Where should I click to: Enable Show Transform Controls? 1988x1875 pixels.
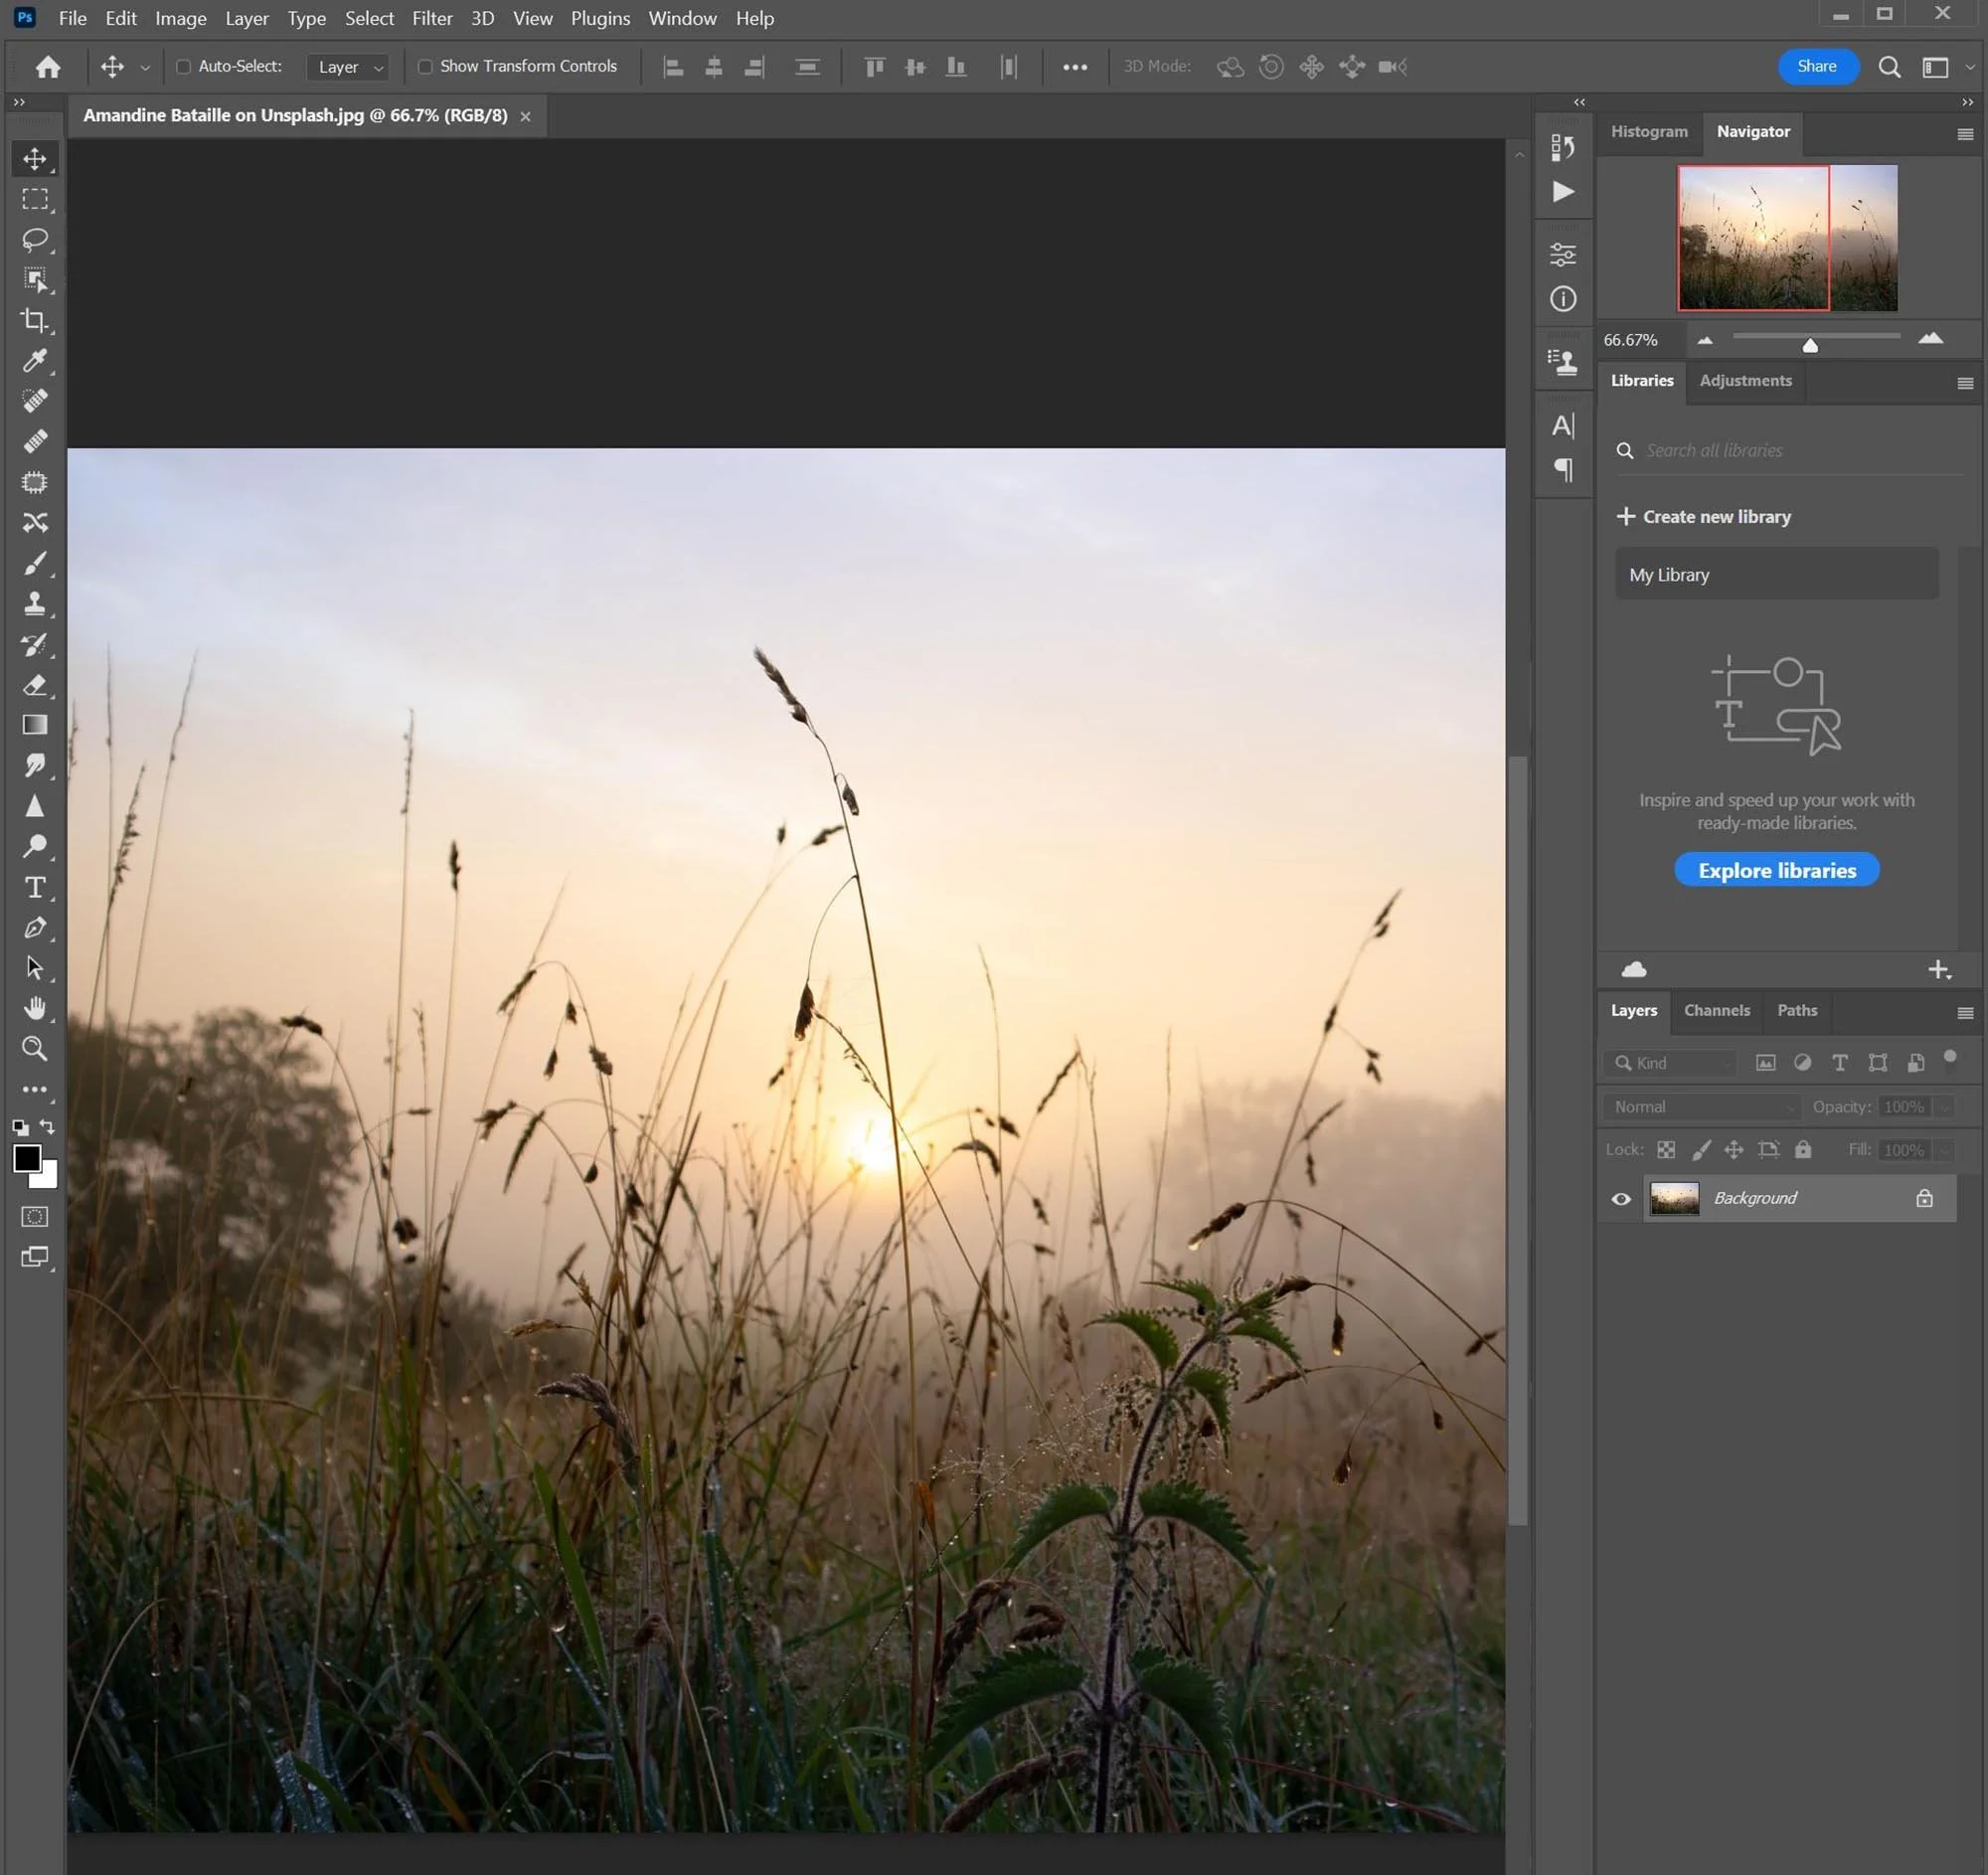tap(425, 66)
